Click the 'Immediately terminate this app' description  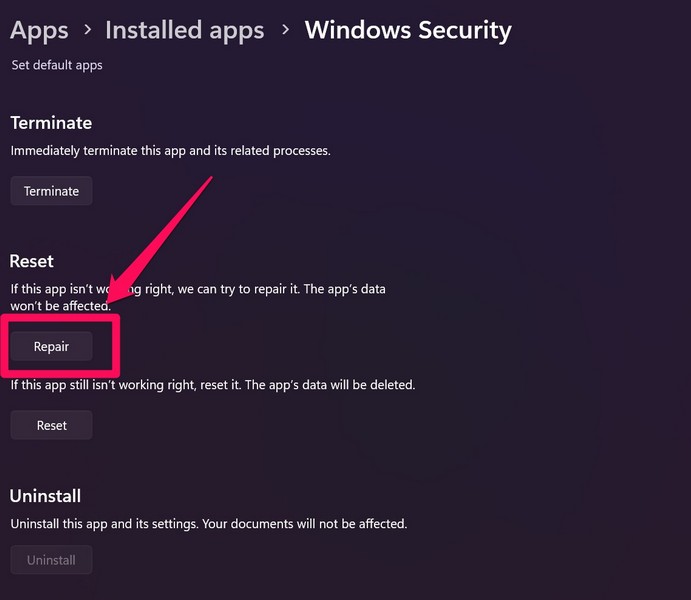[x=170, y=151]
